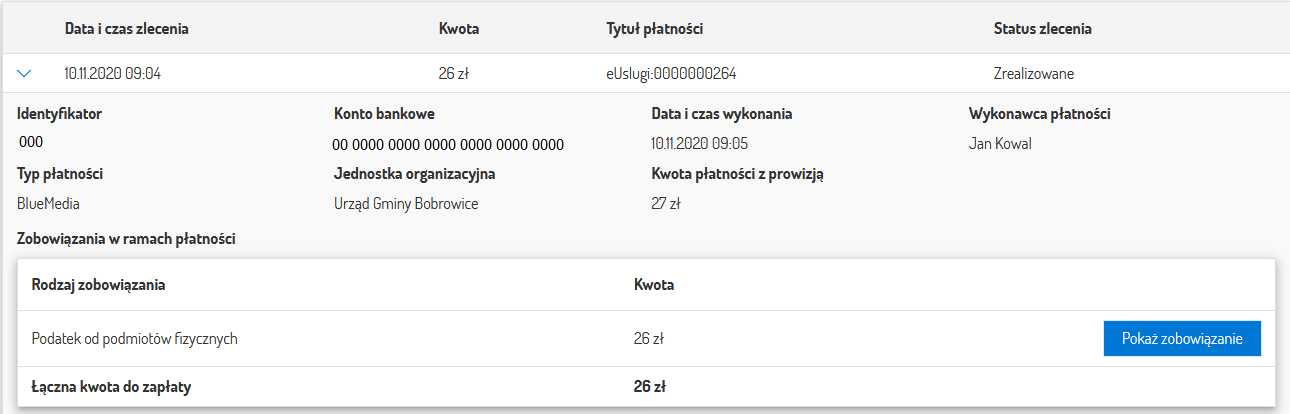Screen dimensions: 1290x414
Task: Click the BlueMedia payment type value
Action: coord(48,203)
